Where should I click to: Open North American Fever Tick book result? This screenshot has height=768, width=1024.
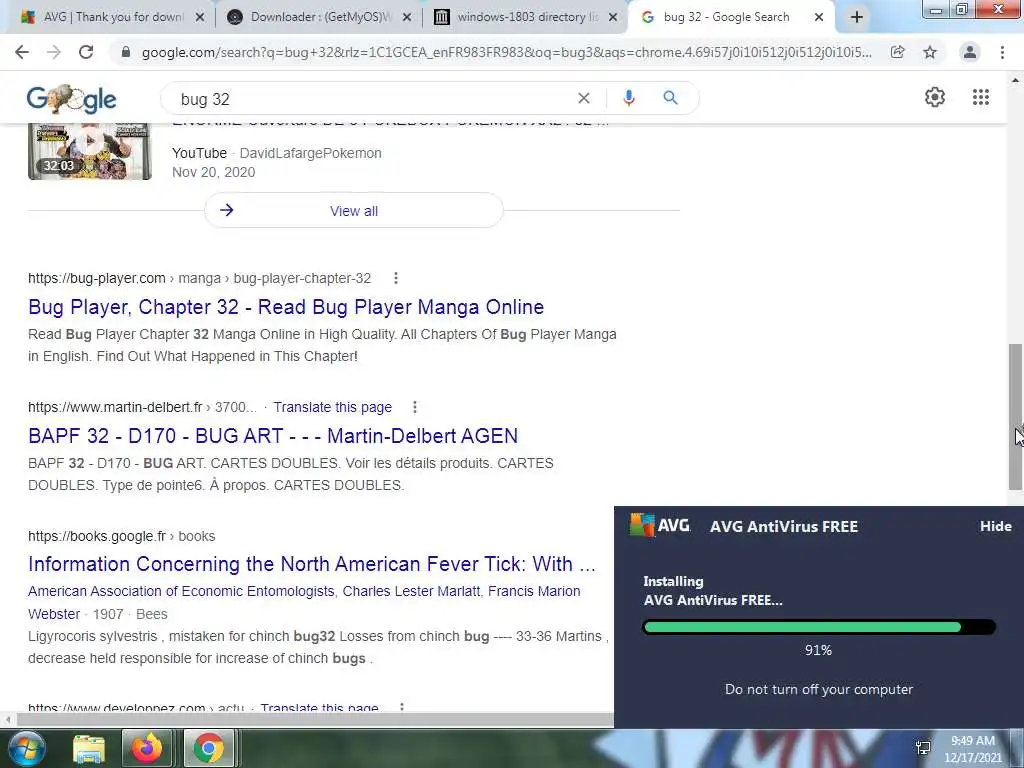click(312, 564)
